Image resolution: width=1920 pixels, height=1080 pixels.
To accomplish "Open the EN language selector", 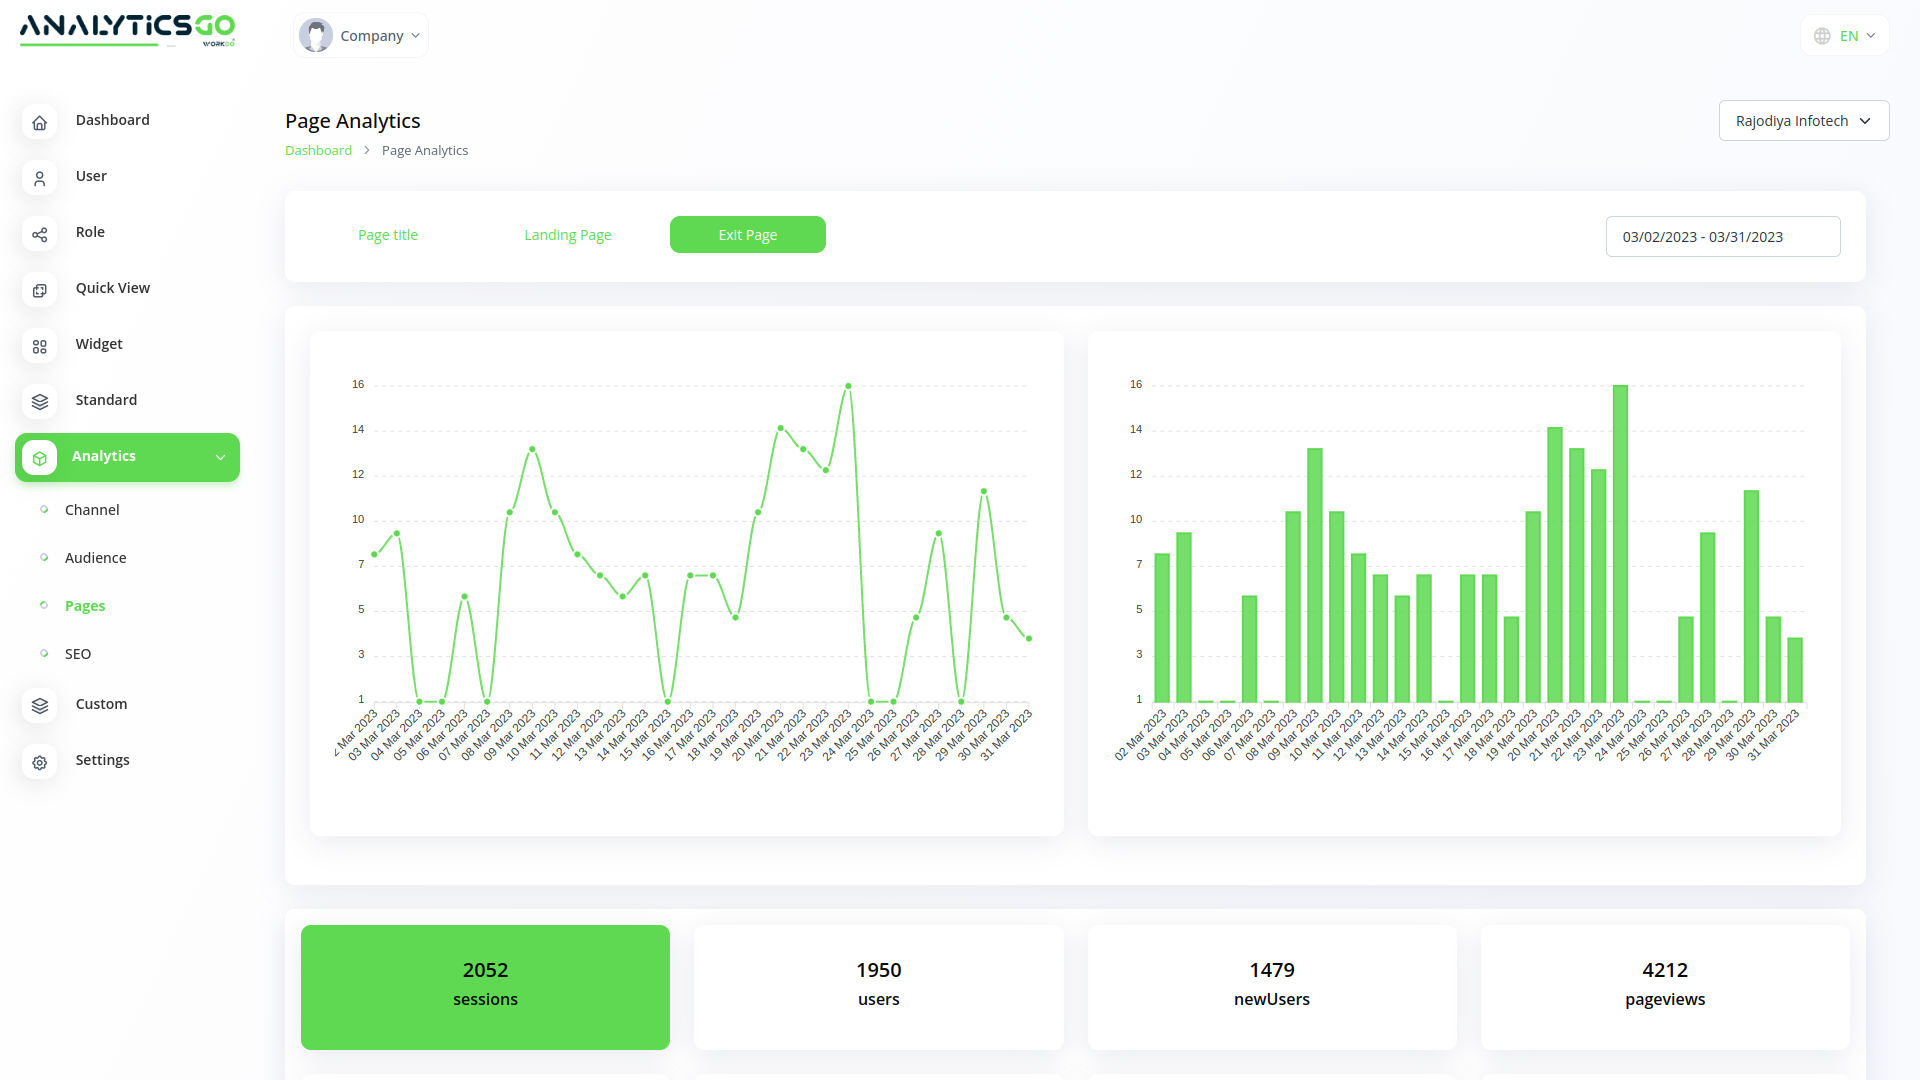I will coord(1845,36).
